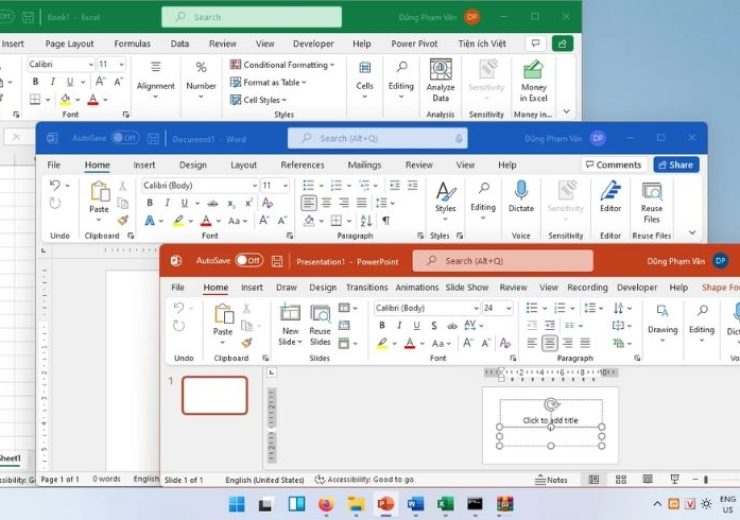Click Dictate microphone in Word ribbon

click(521, 190)
